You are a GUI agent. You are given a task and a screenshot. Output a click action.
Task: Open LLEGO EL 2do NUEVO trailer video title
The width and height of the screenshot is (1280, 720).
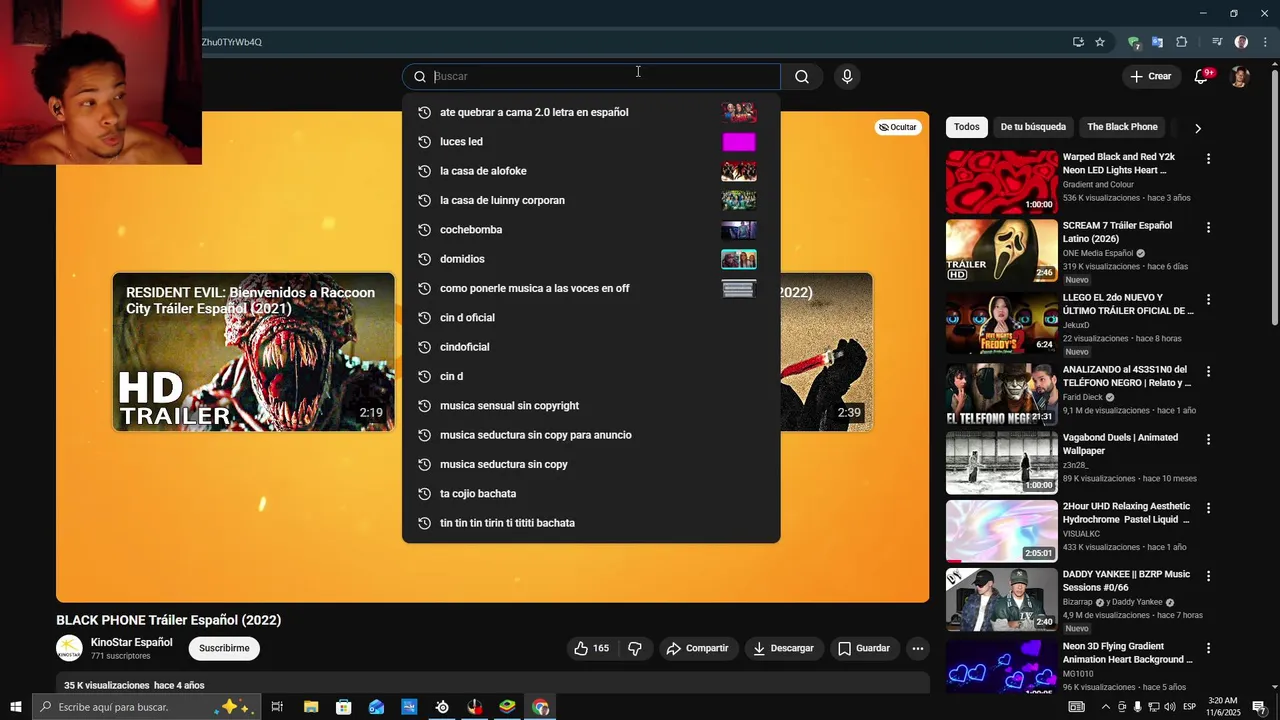[1128, 304]
